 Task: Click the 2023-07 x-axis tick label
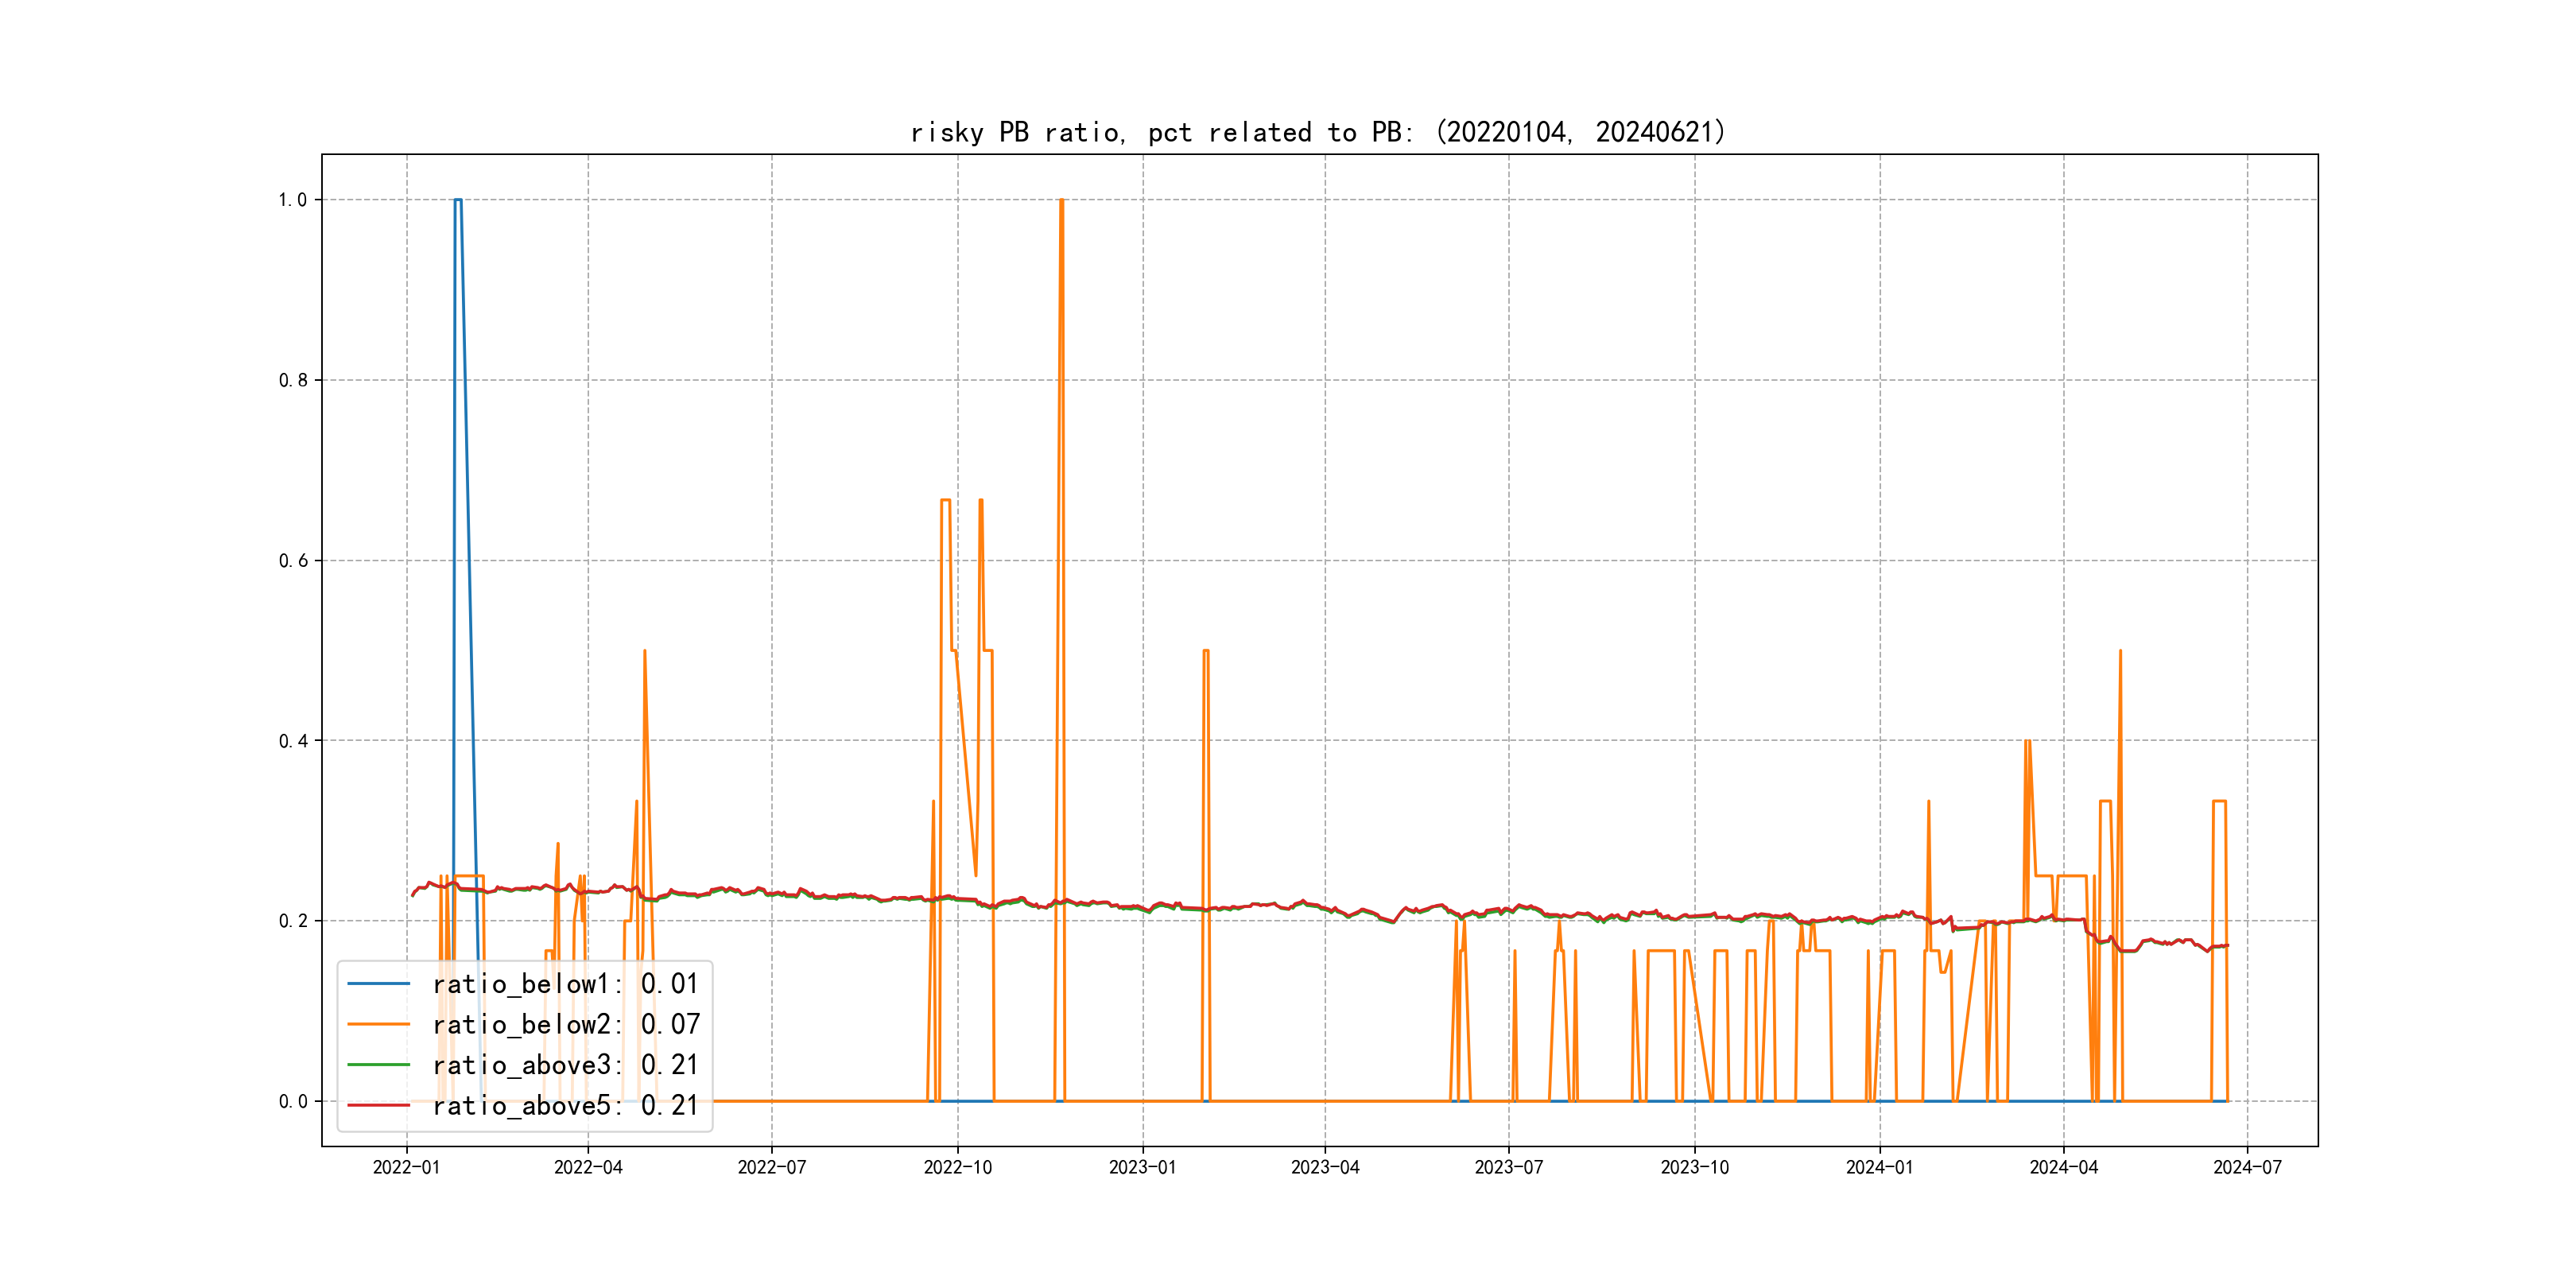1508,1167
